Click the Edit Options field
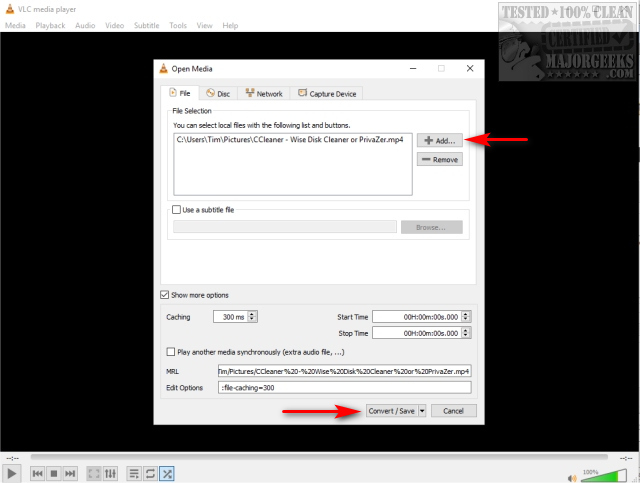The height and width of the screenshot is (483, 640). [344, 387]
